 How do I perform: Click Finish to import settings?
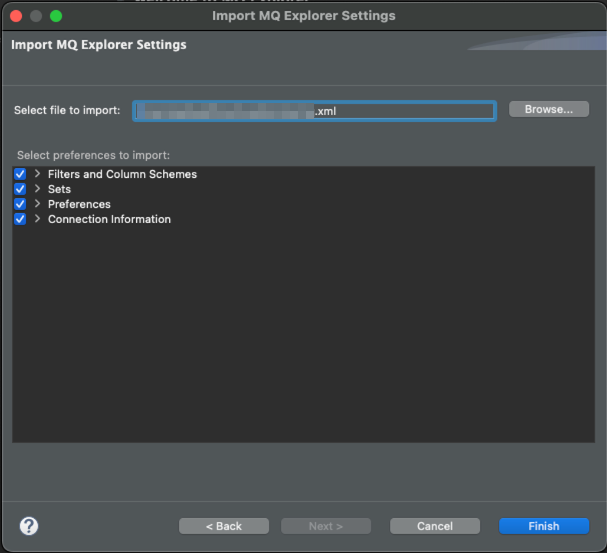click(544, 526)
